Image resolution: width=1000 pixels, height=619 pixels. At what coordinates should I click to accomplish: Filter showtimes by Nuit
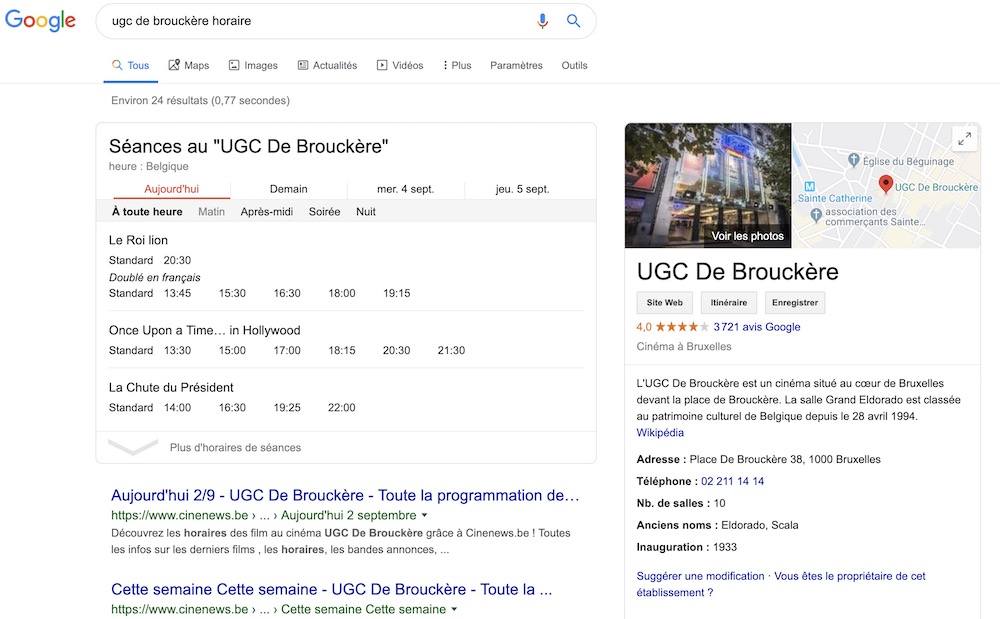pos(365,212)
